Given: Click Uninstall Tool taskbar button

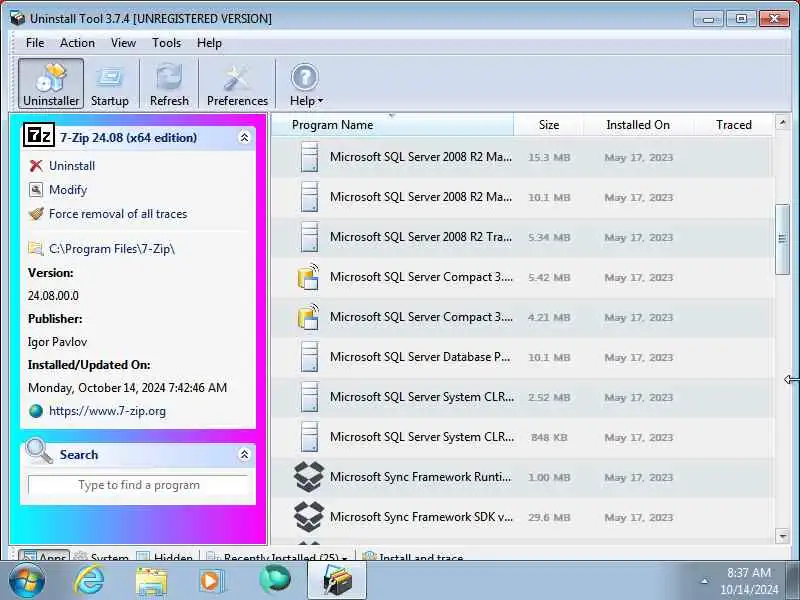Looking at the screenshot, I should tap(337, 581).
